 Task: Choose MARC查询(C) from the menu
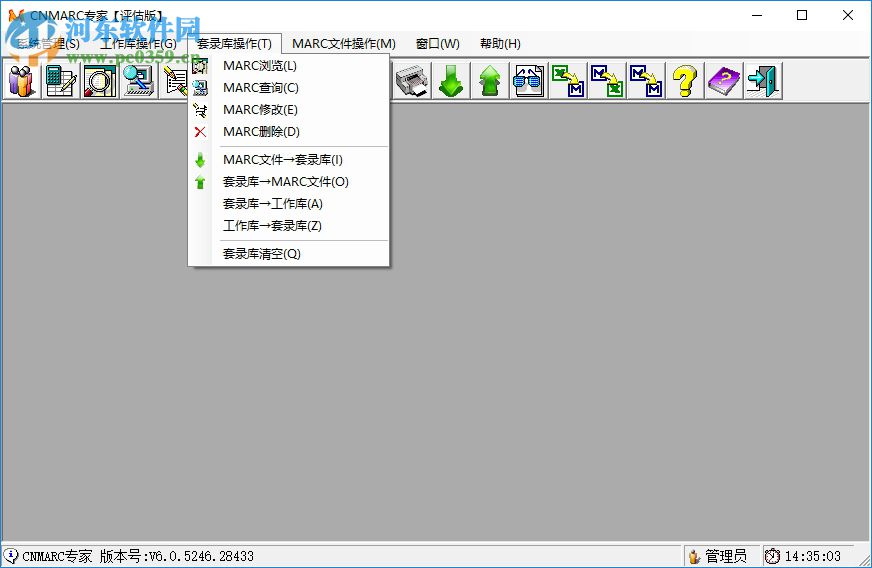click(289, 88)
